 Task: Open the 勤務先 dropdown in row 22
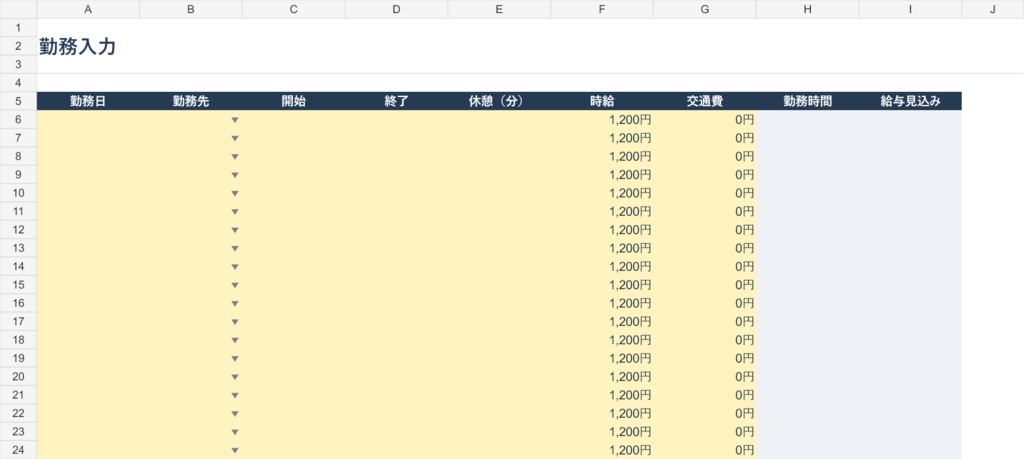click(235, 413)
